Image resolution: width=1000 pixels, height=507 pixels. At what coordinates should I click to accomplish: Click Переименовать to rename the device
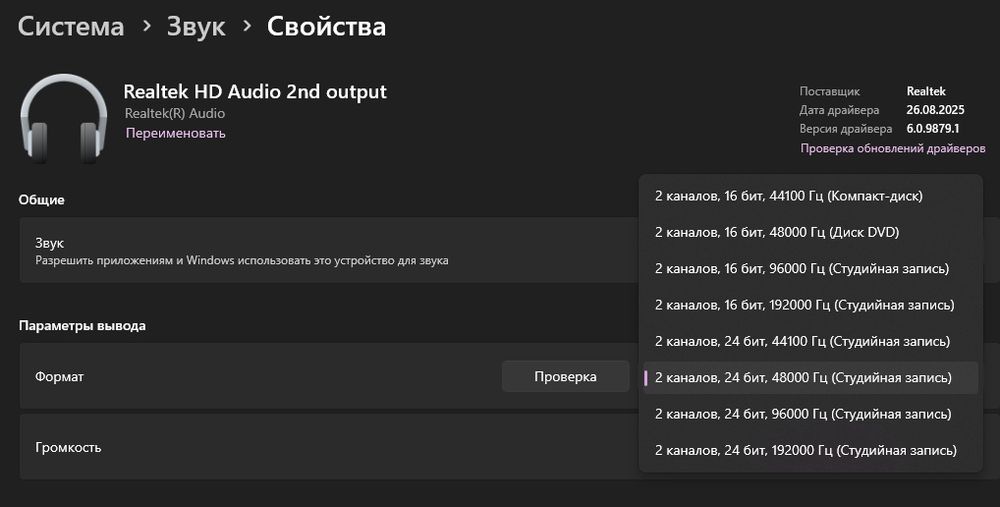tap(175, 133)
